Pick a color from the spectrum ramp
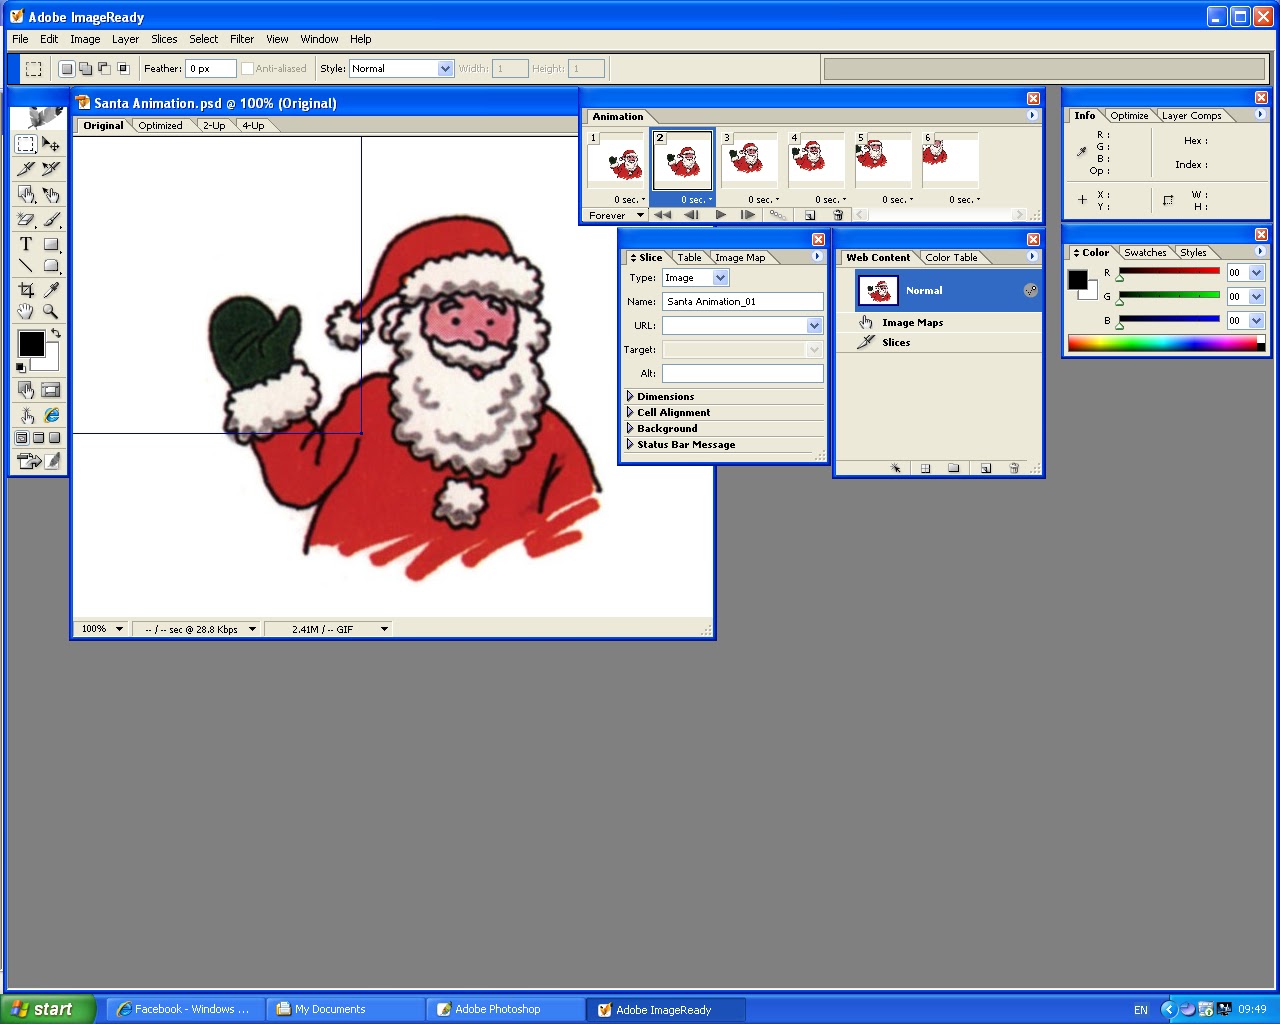This screenshot has width=1280, height=1024. (x=1161, y=344)
